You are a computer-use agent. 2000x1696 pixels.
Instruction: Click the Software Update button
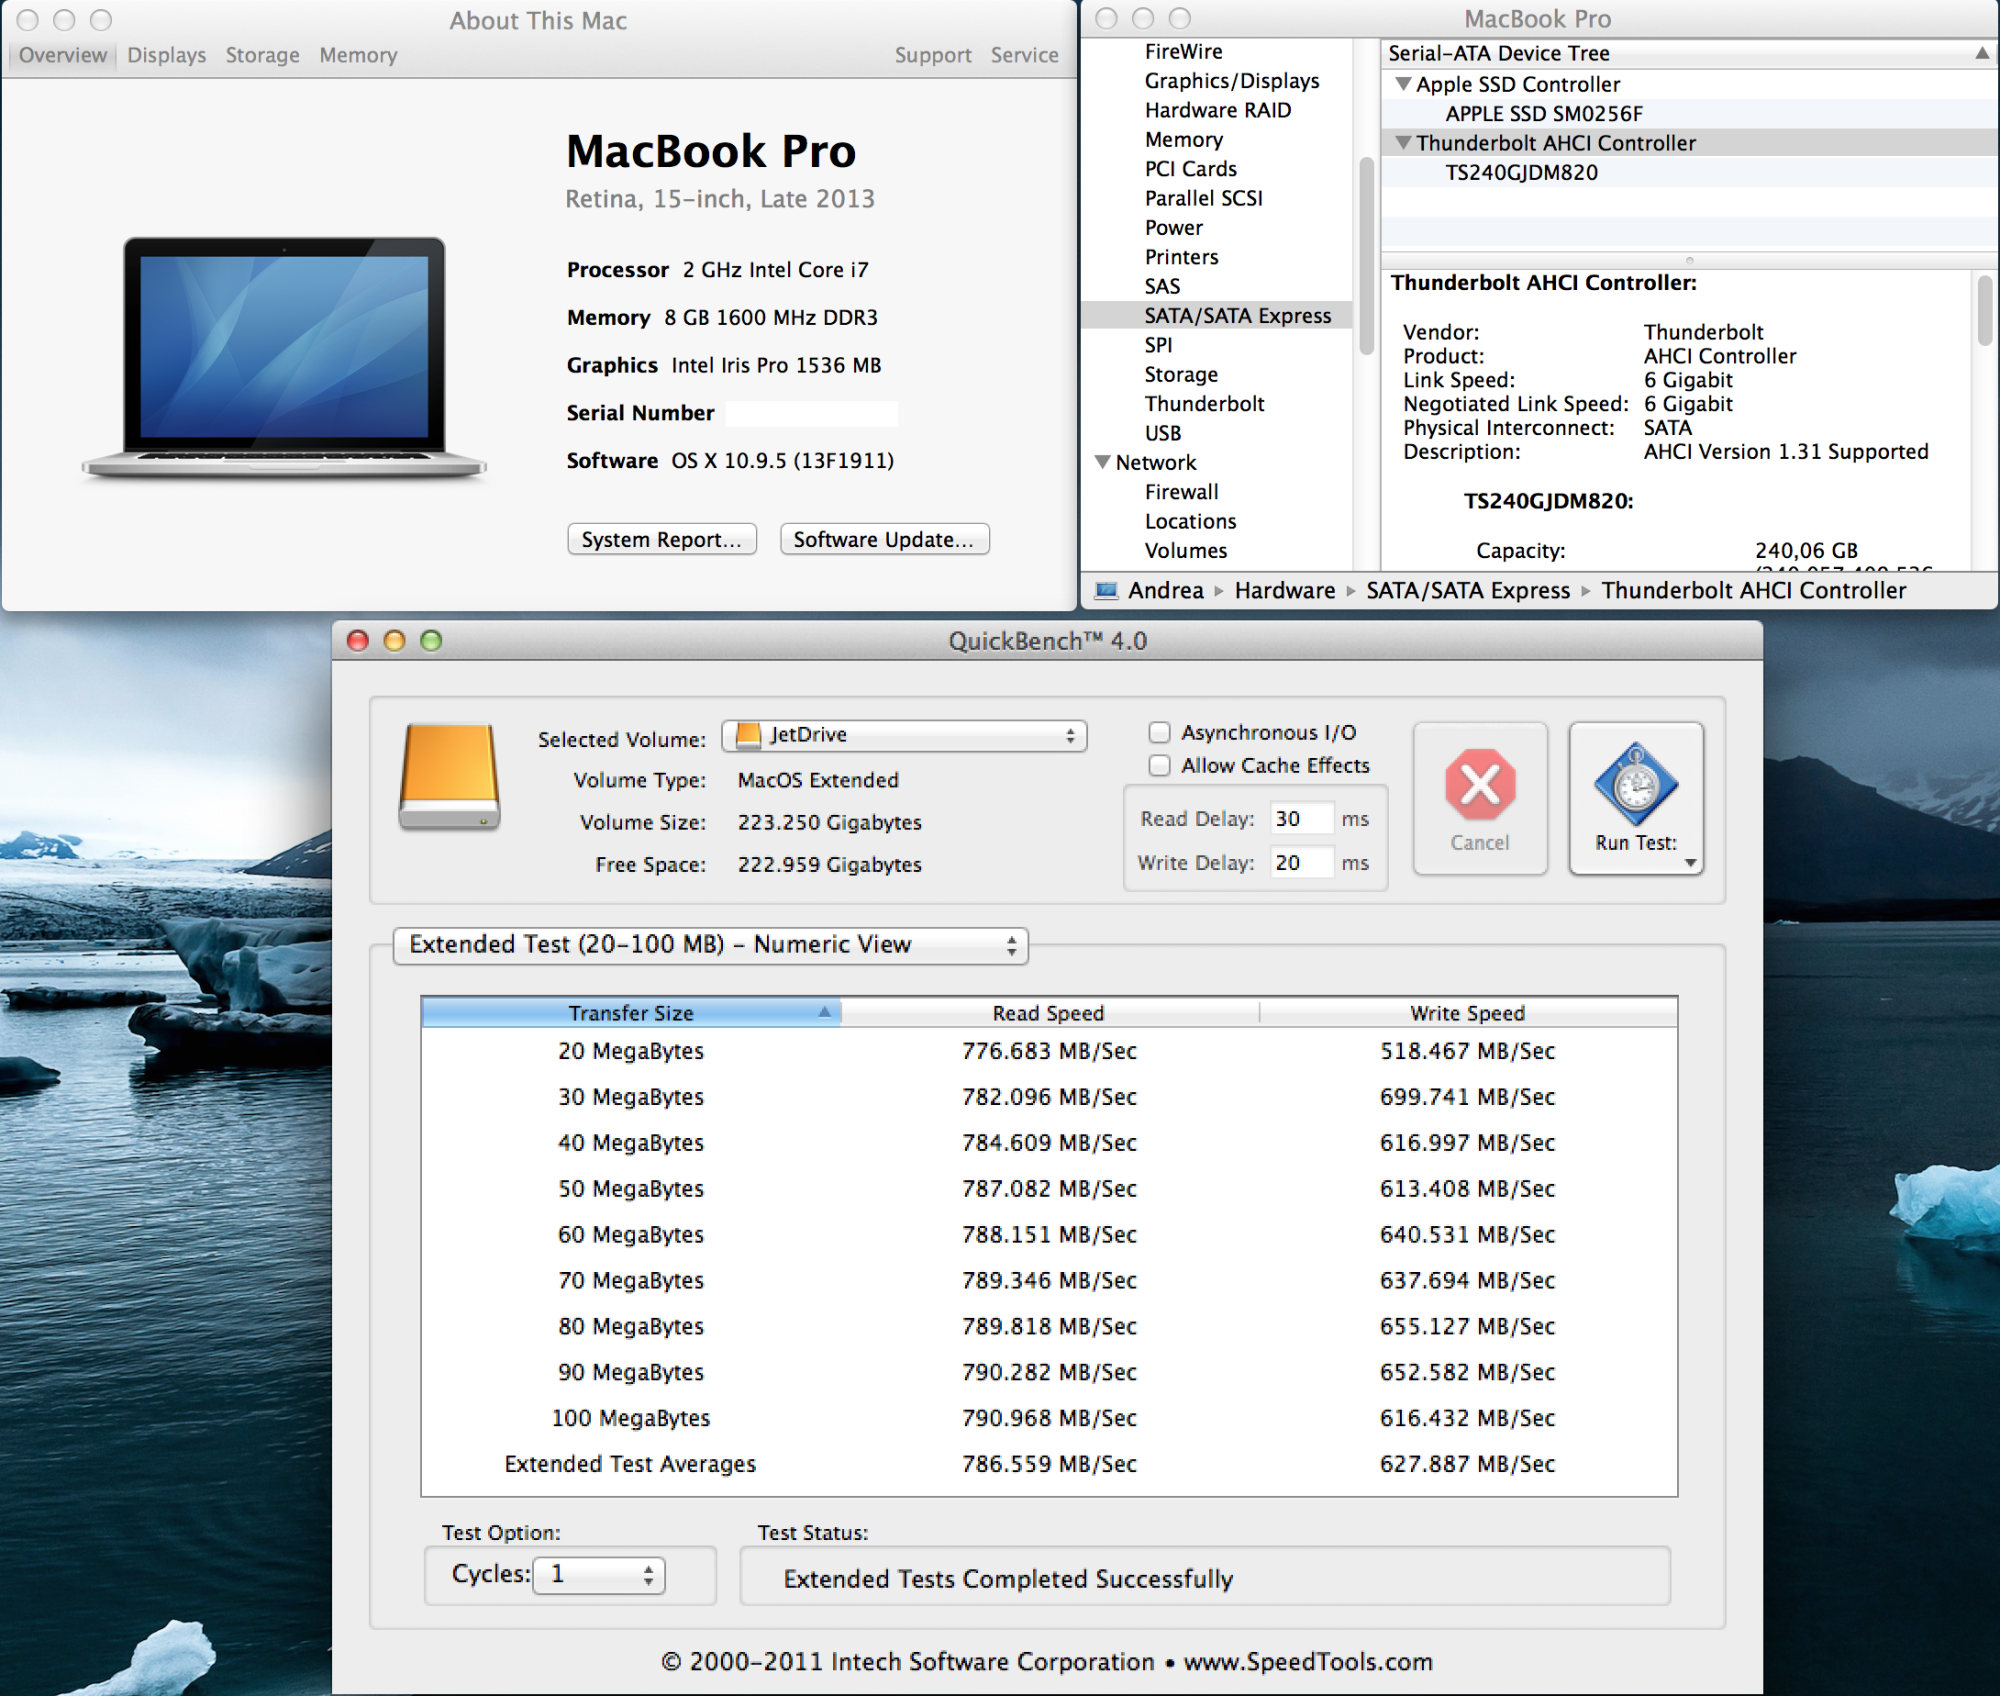[884, 539]
